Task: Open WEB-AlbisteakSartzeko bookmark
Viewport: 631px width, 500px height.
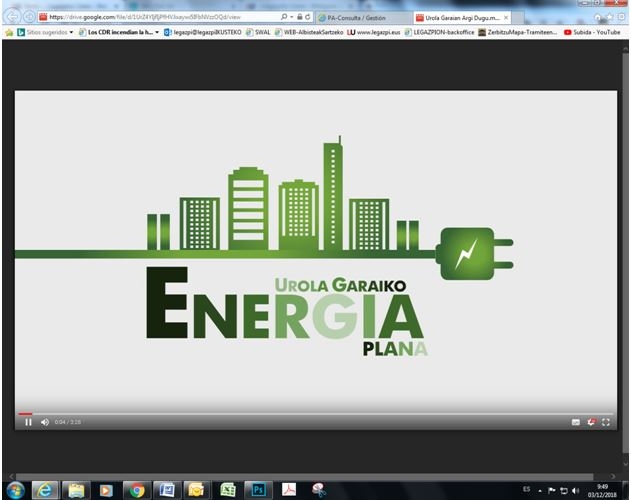Action: click(x=309, y=32)
